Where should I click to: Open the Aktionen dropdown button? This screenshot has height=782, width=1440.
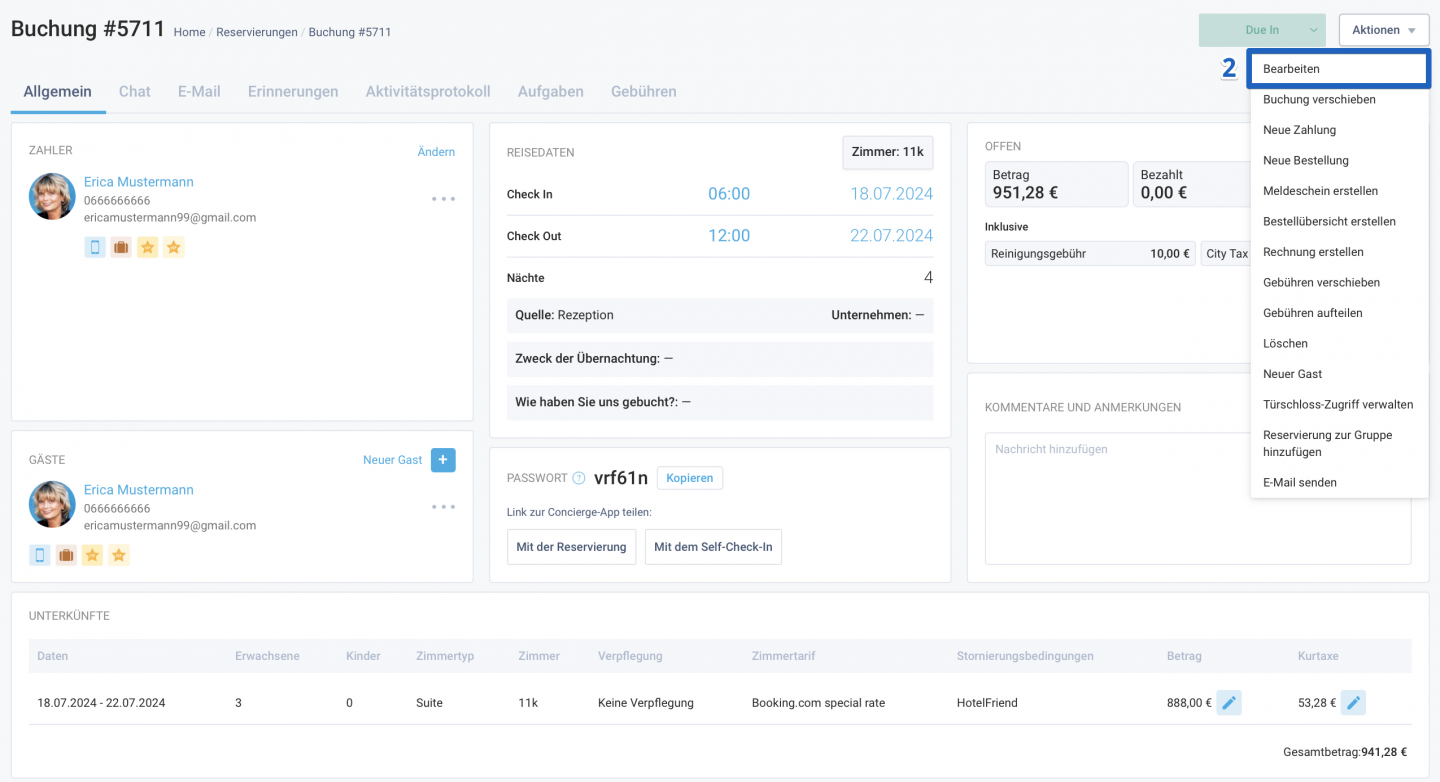[x=1384, y=30]
